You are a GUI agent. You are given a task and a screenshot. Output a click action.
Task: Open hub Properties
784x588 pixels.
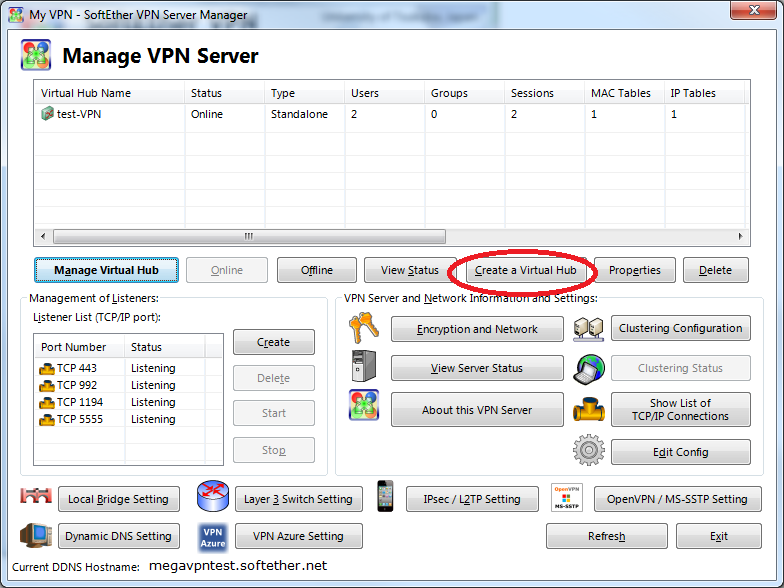pyautogui.click(x=634, y=270)
